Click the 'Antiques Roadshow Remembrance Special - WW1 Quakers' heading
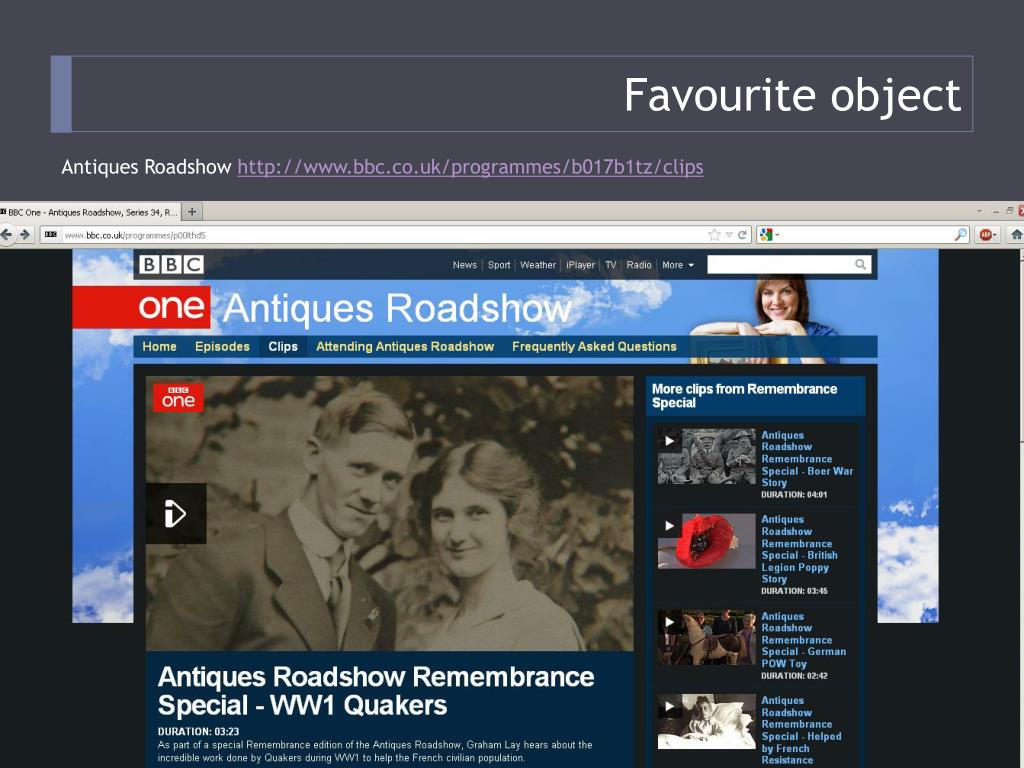The image size is (1024, 768). (x=376, y=691)
